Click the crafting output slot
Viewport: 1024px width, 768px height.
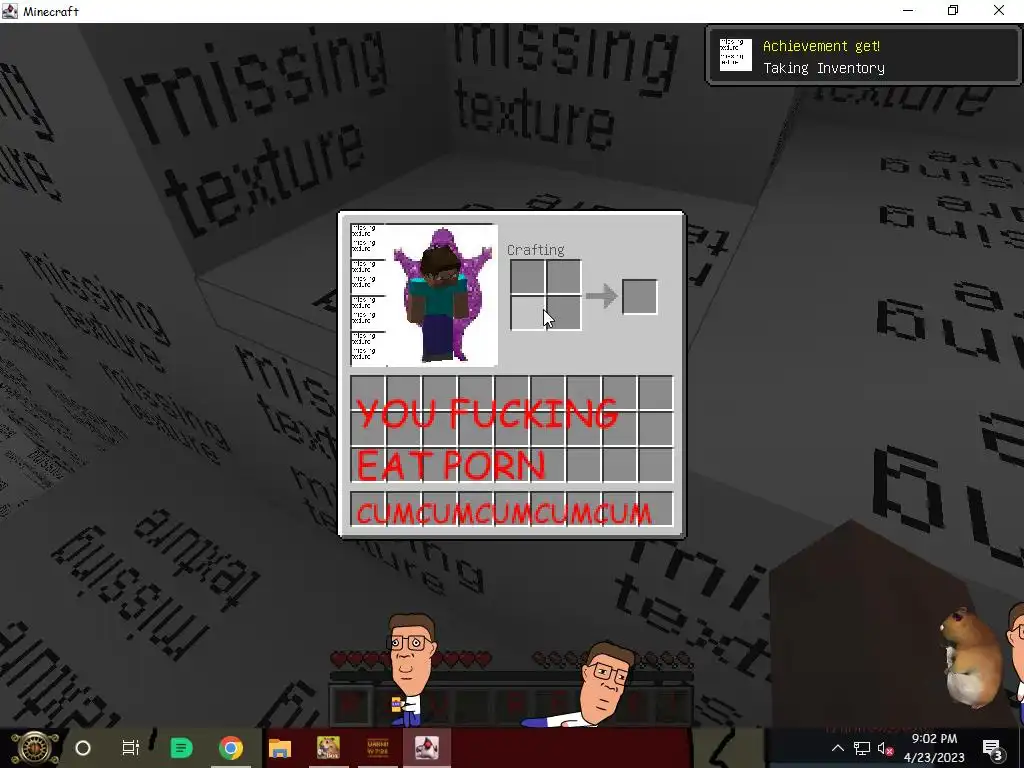click(639, 296)
